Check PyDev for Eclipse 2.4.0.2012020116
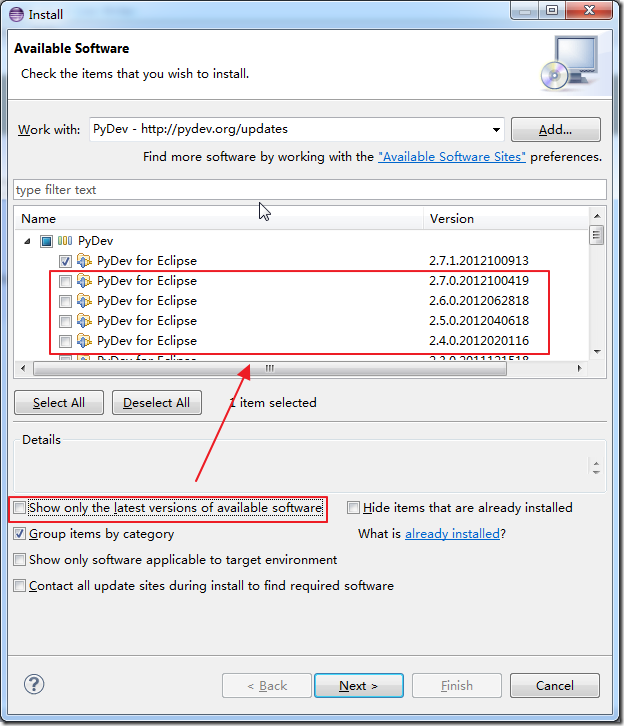624x726 pixels. (65, 341)
